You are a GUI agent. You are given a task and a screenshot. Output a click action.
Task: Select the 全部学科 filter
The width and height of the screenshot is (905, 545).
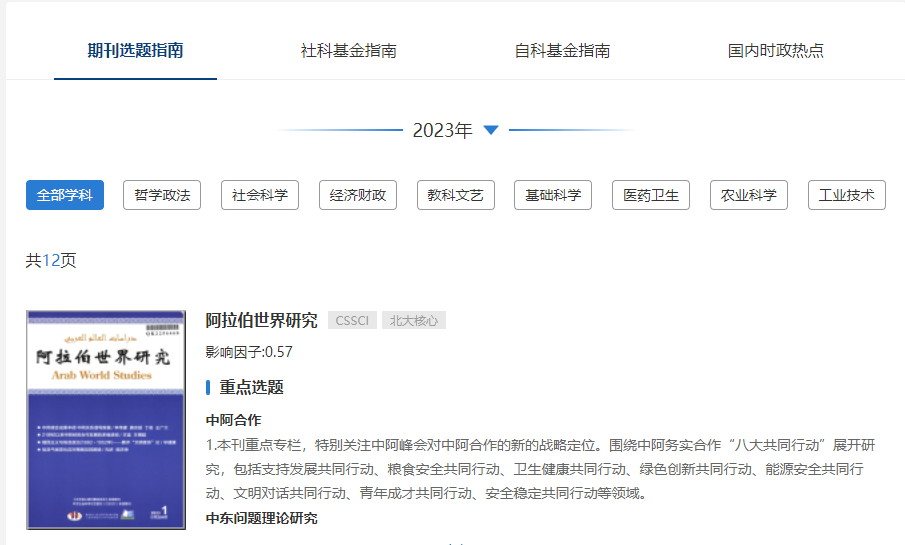coord(65,195)
